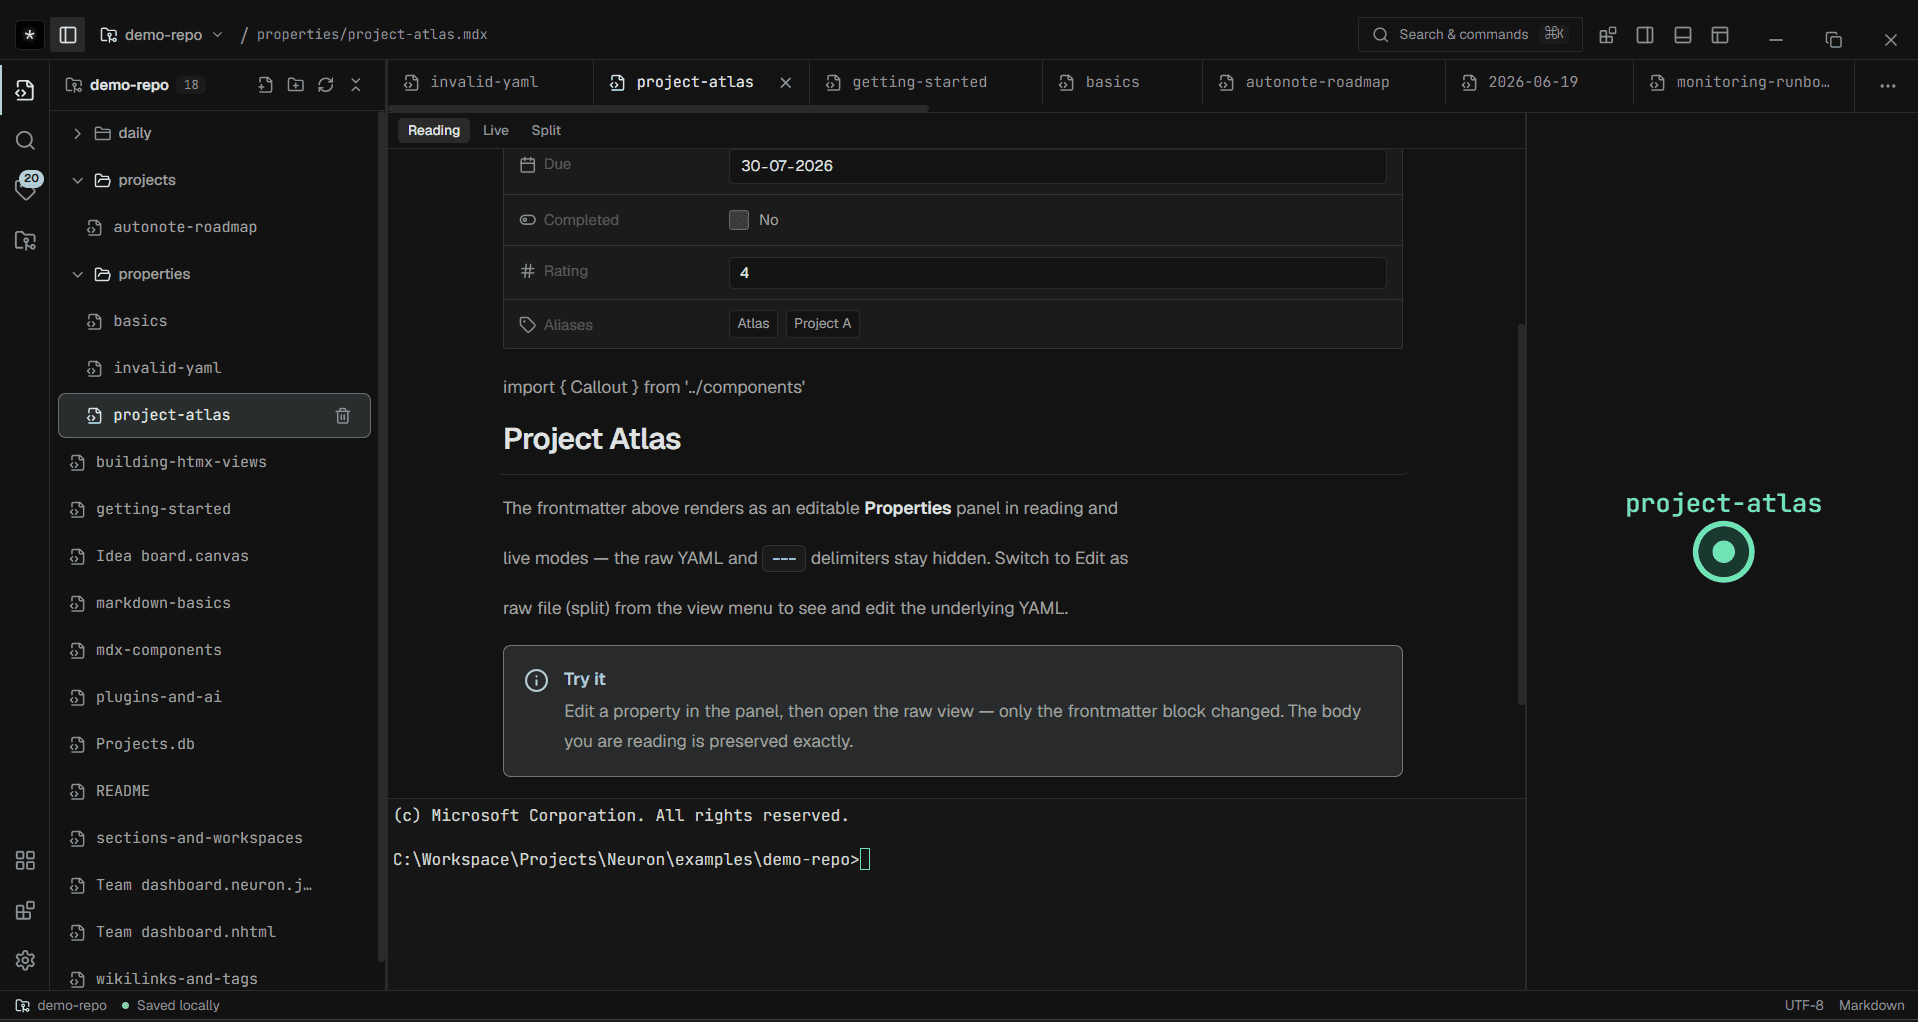Create a new folder in demo-repo

pos(296,85)
